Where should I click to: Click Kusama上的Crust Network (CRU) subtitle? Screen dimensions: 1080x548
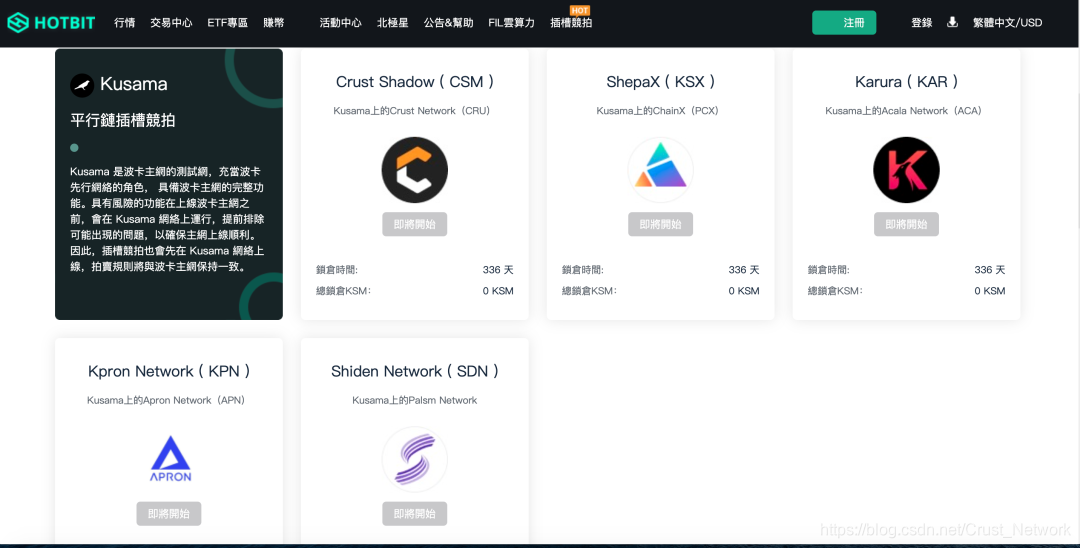coord(412,111)
